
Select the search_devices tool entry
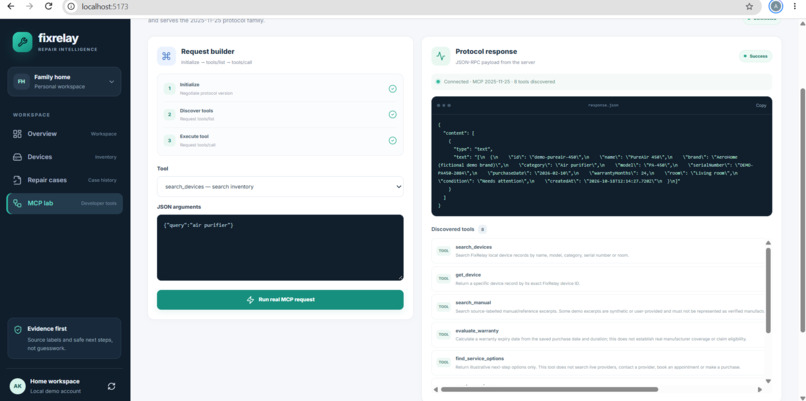point(598,251)
